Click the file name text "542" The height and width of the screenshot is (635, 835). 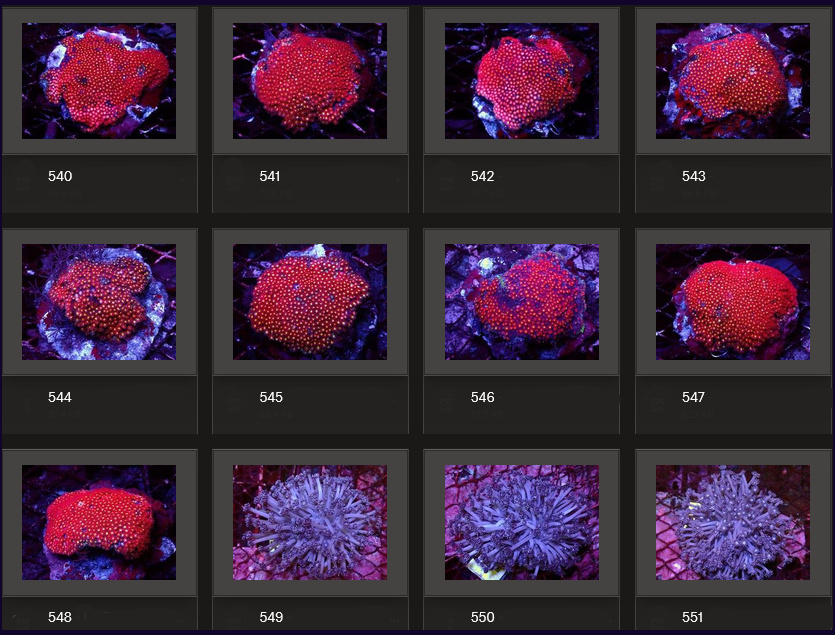(x=482, y=176)
